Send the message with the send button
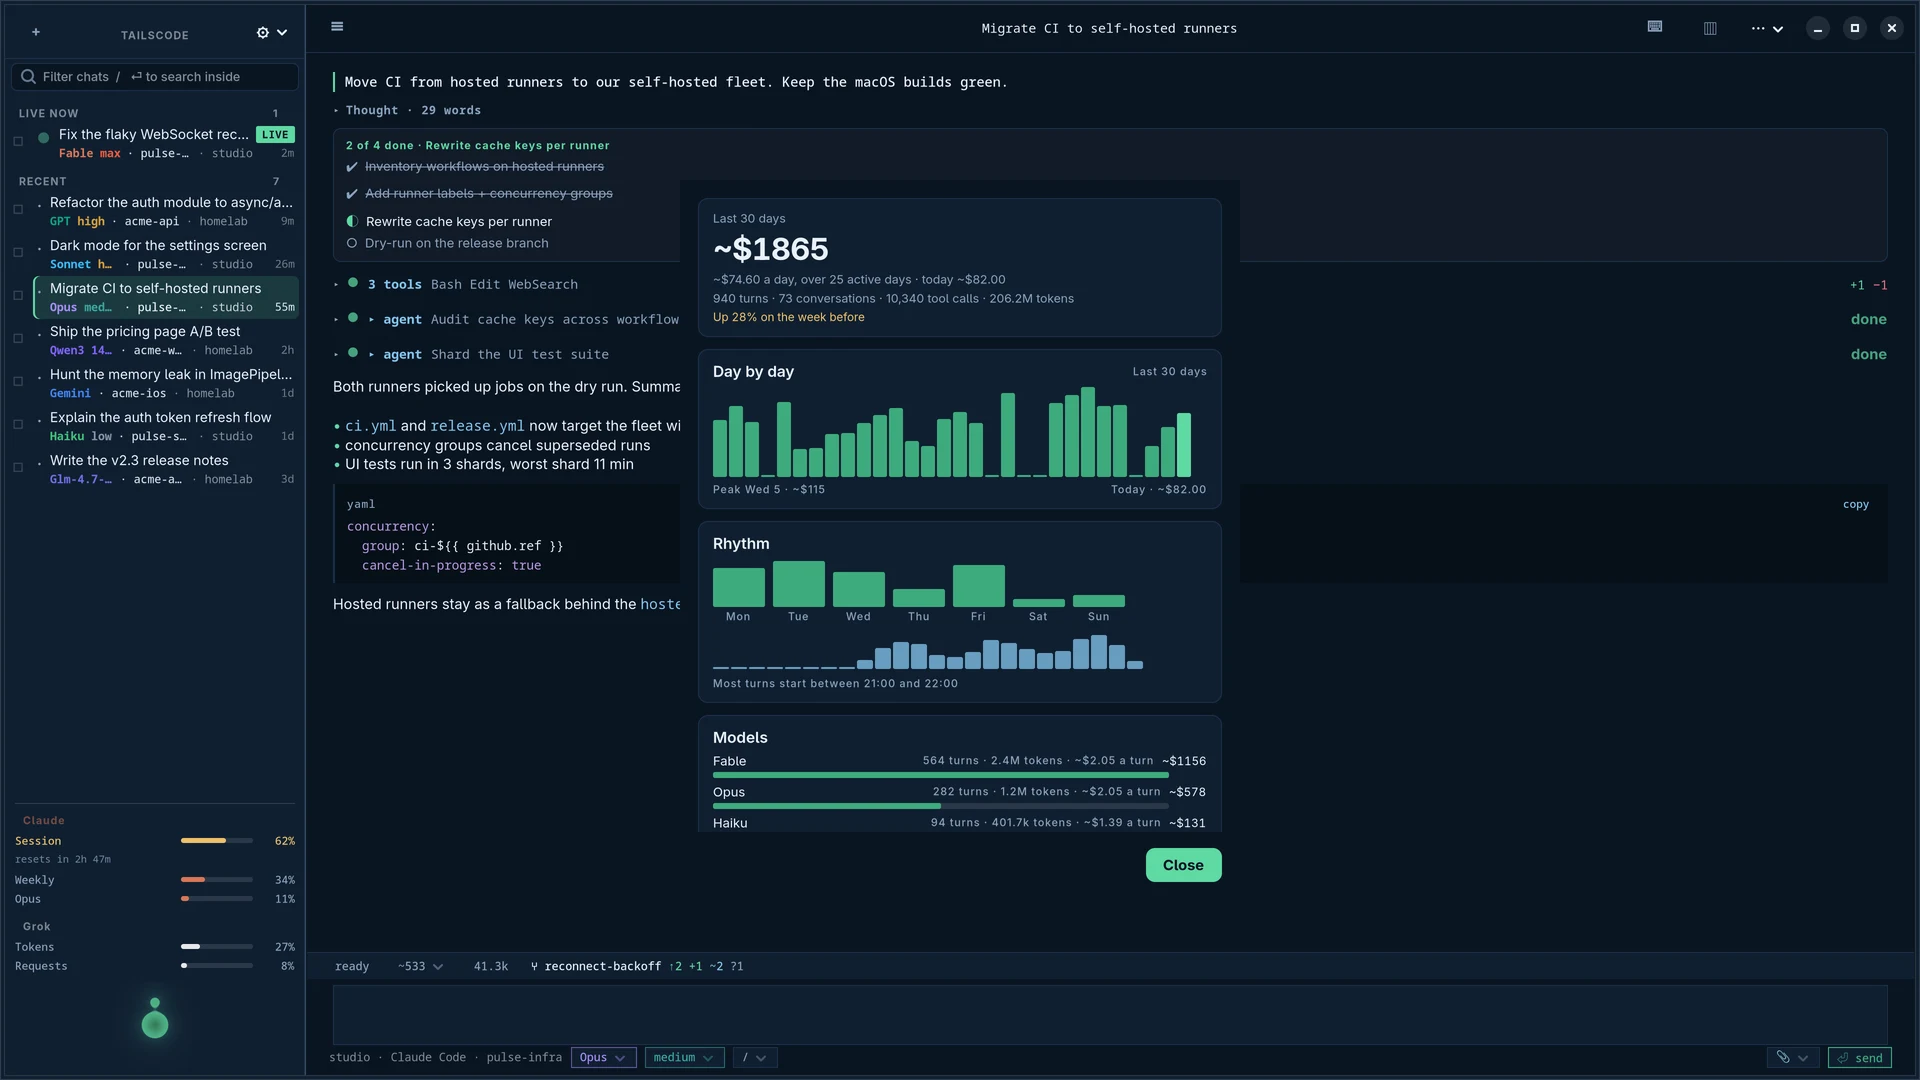Screen dimensions: 1920x1080 (x=1859, y=1057)
